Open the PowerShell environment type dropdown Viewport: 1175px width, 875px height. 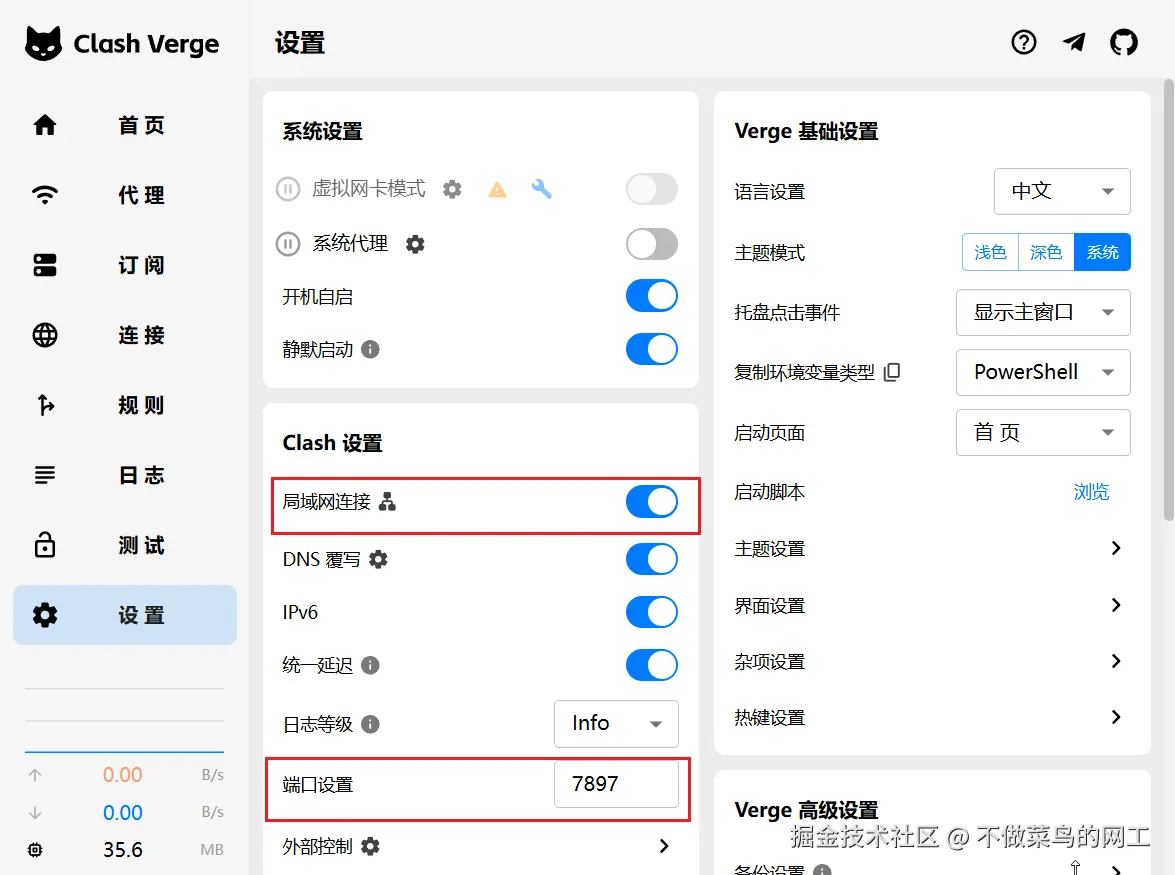(x=1043, y=372)
